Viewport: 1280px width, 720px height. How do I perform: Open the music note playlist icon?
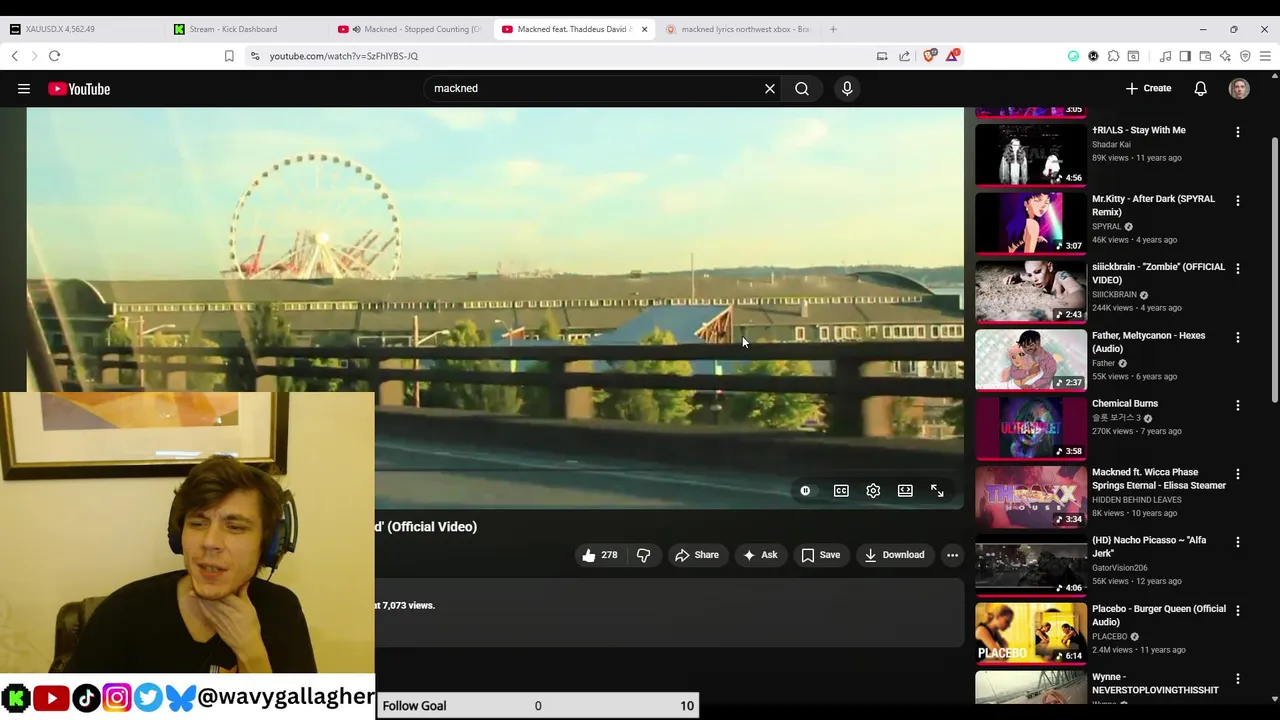tap(1165, 56)
